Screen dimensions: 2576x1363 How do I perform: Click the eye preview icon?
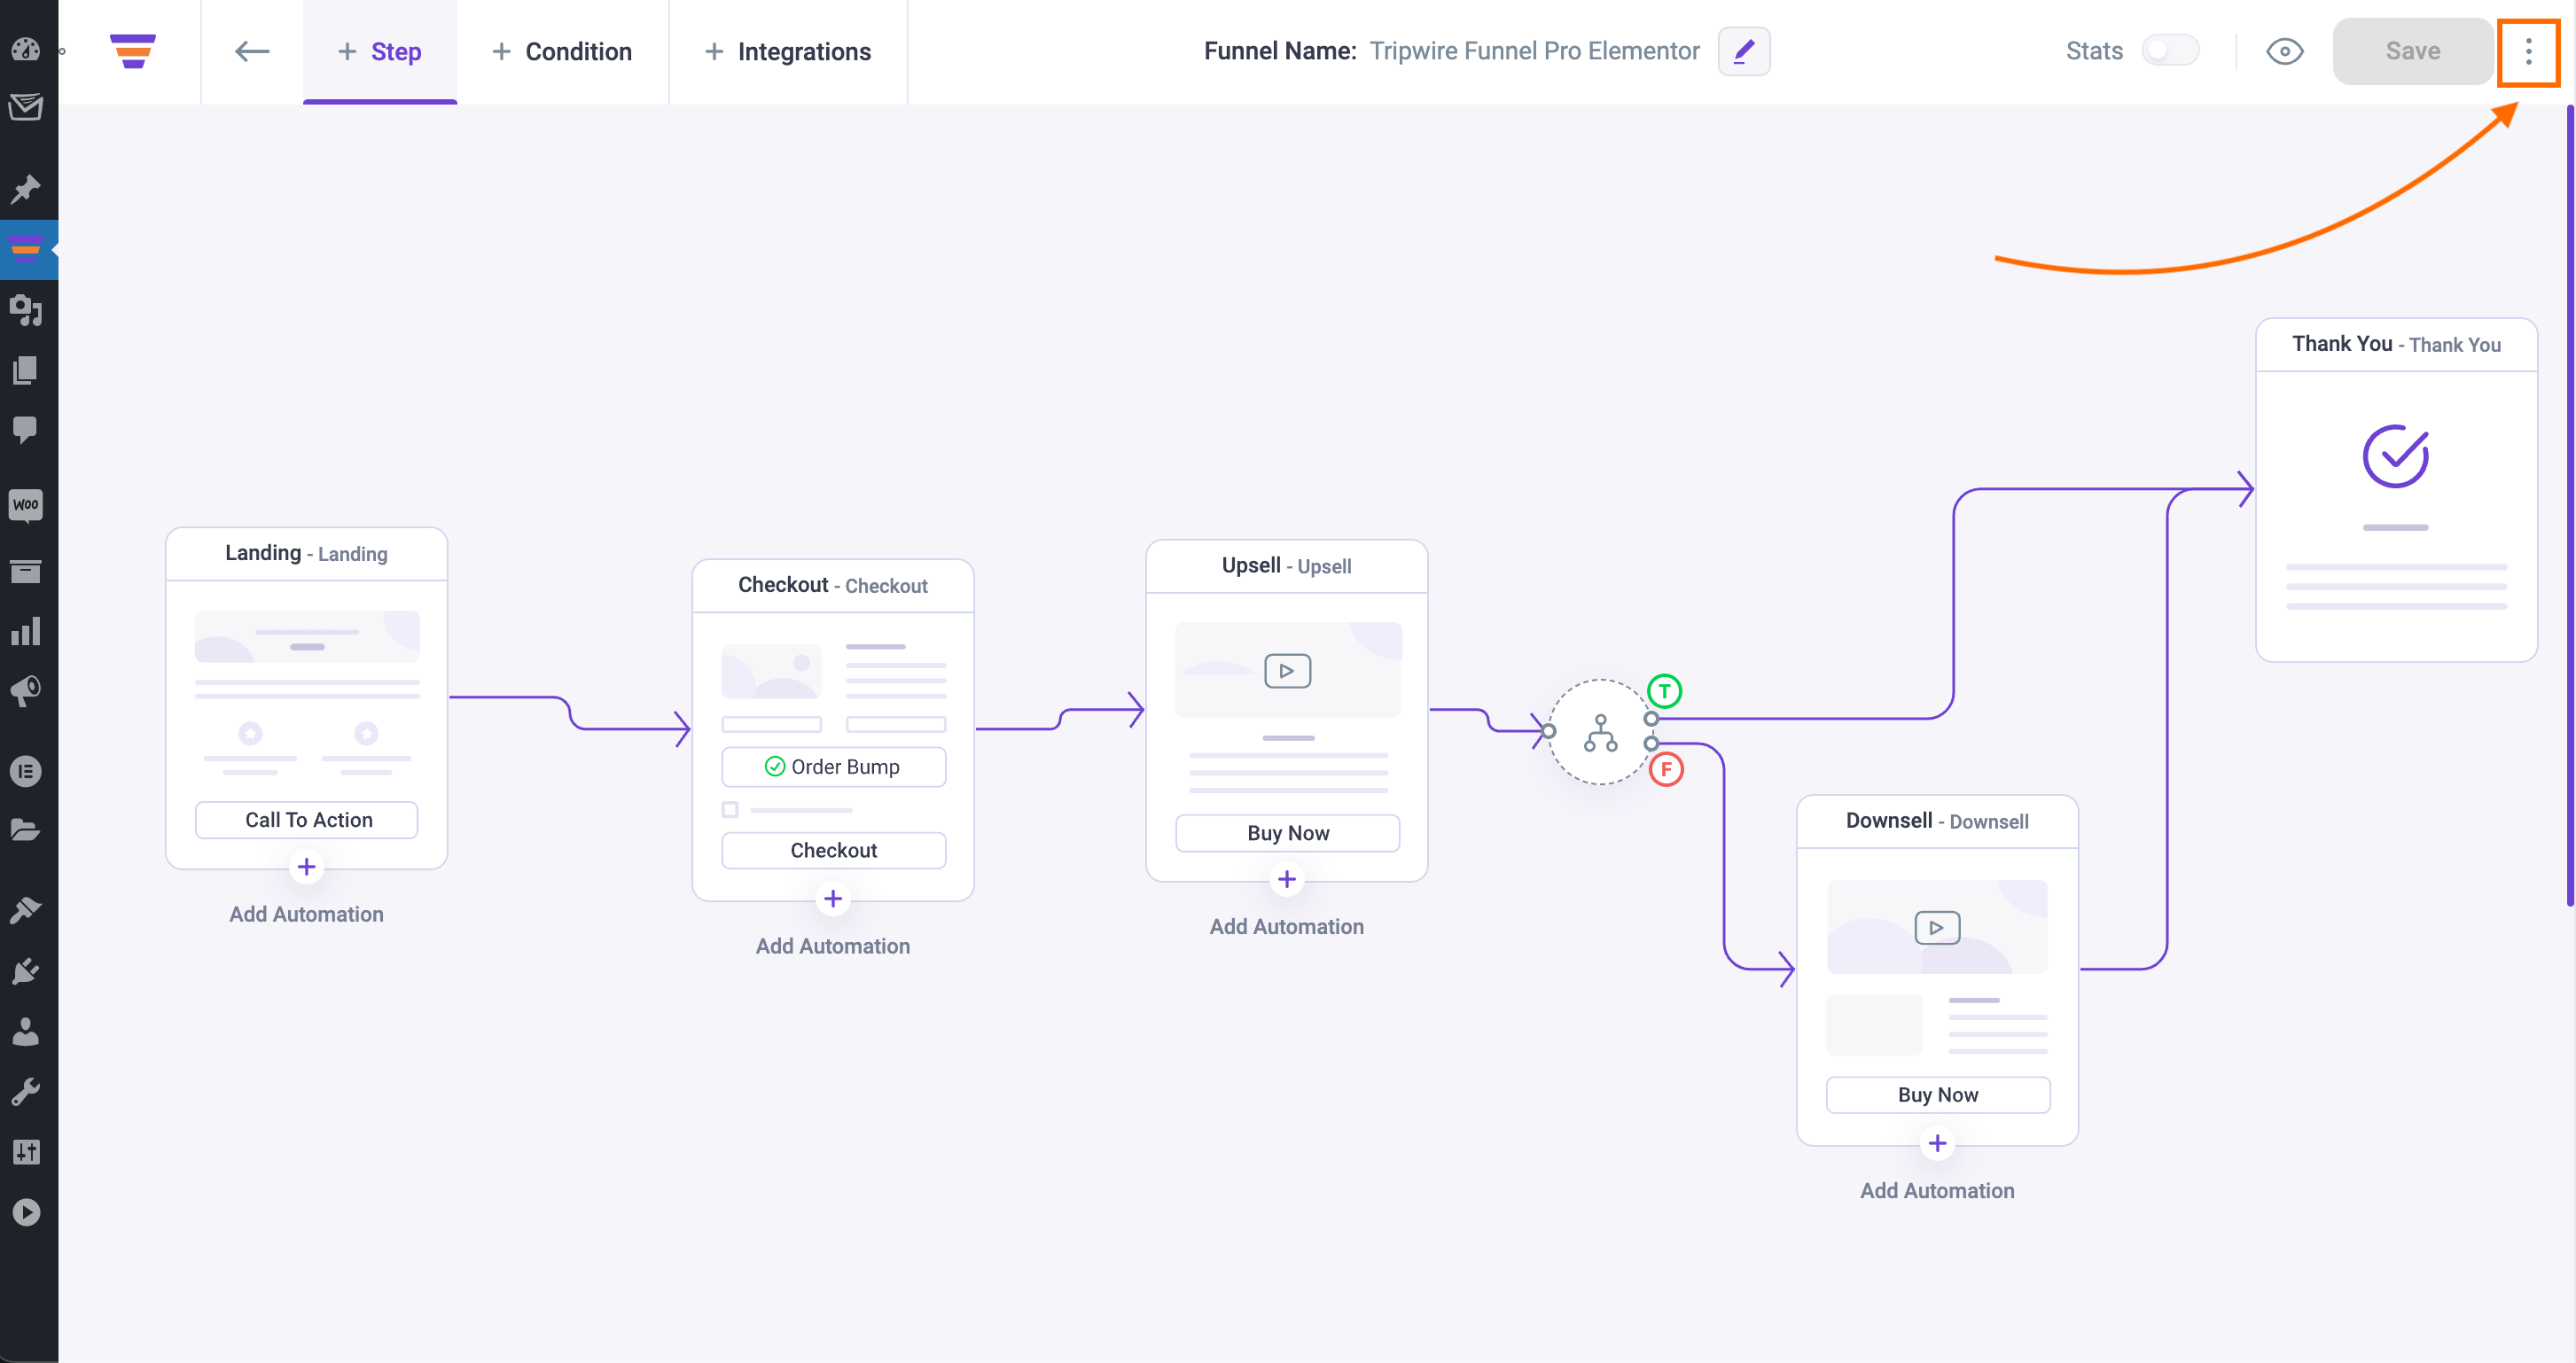(x=2283, y=51)
